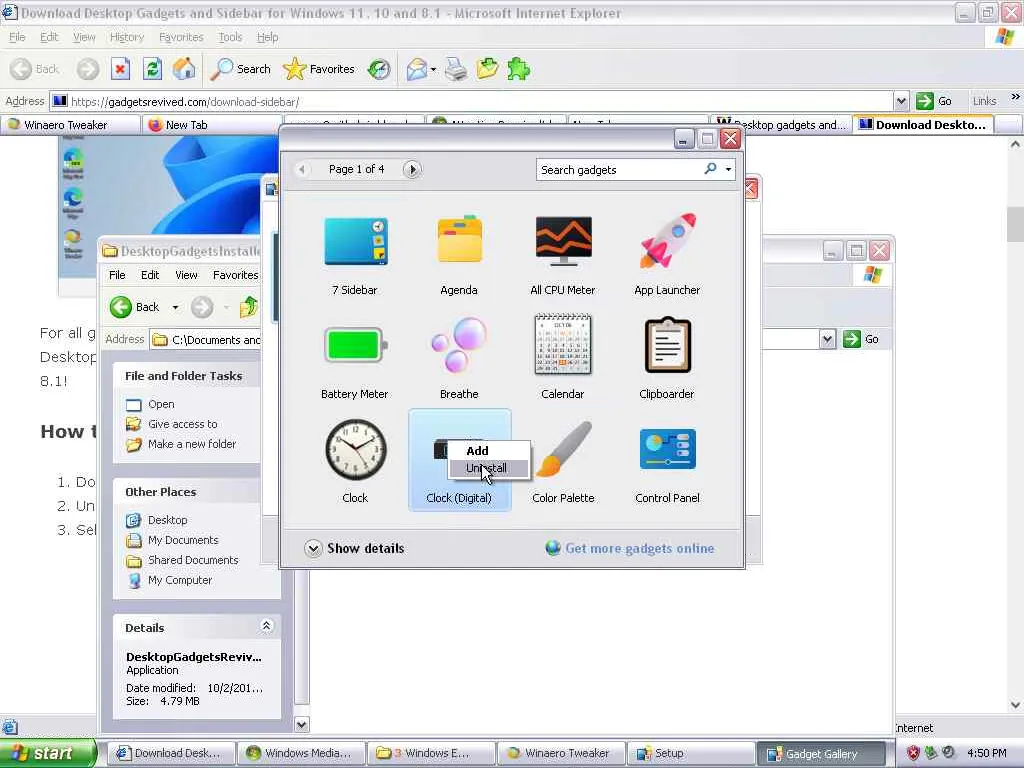Select the Clipboarder gadget icon
Image resolution: width=1024 pixels, height=768 pixels.
pos(667,344)
